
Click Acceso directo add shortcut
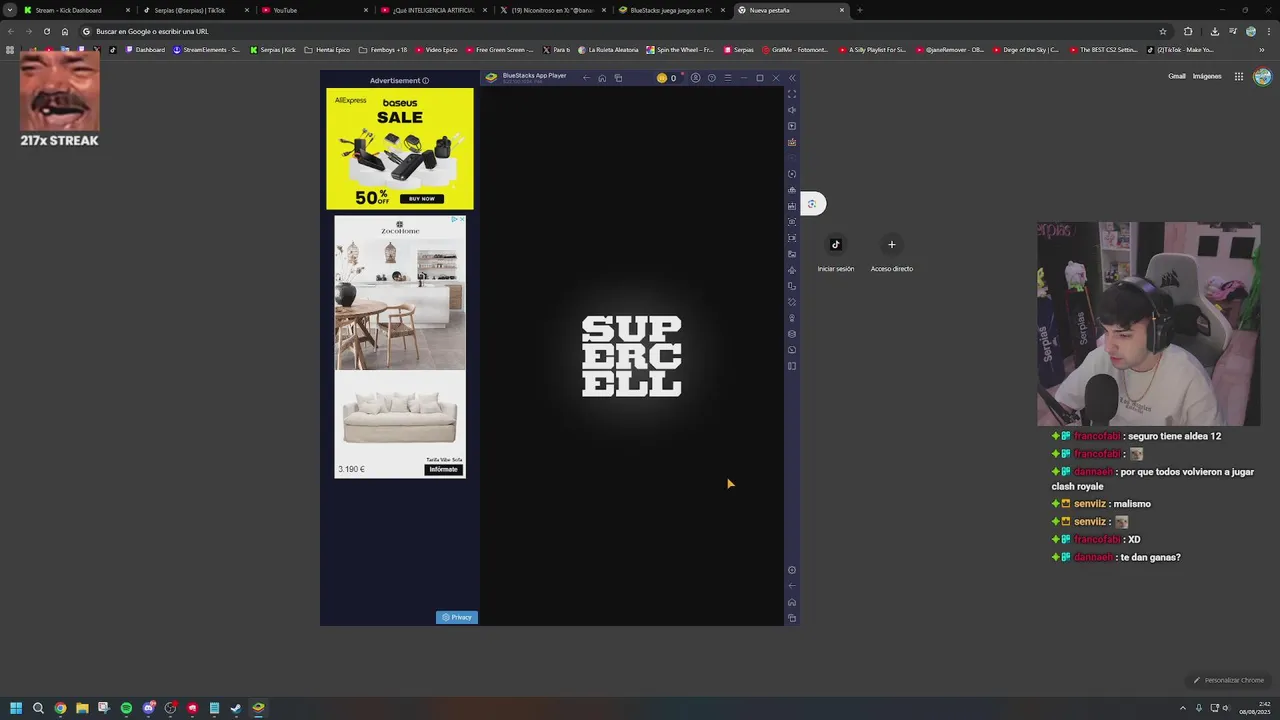pos(892,253)
